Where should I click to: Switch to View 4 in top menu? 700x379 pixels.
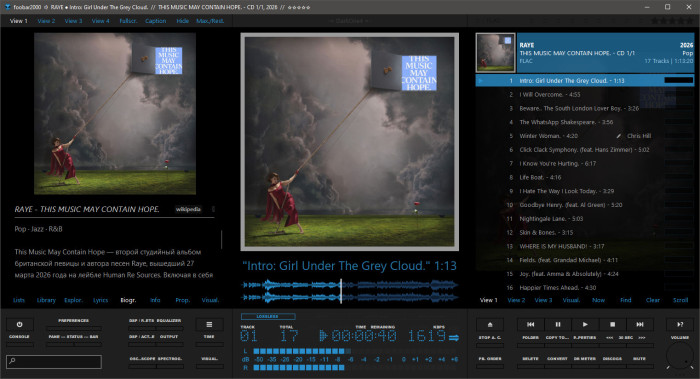coord(100,21)
